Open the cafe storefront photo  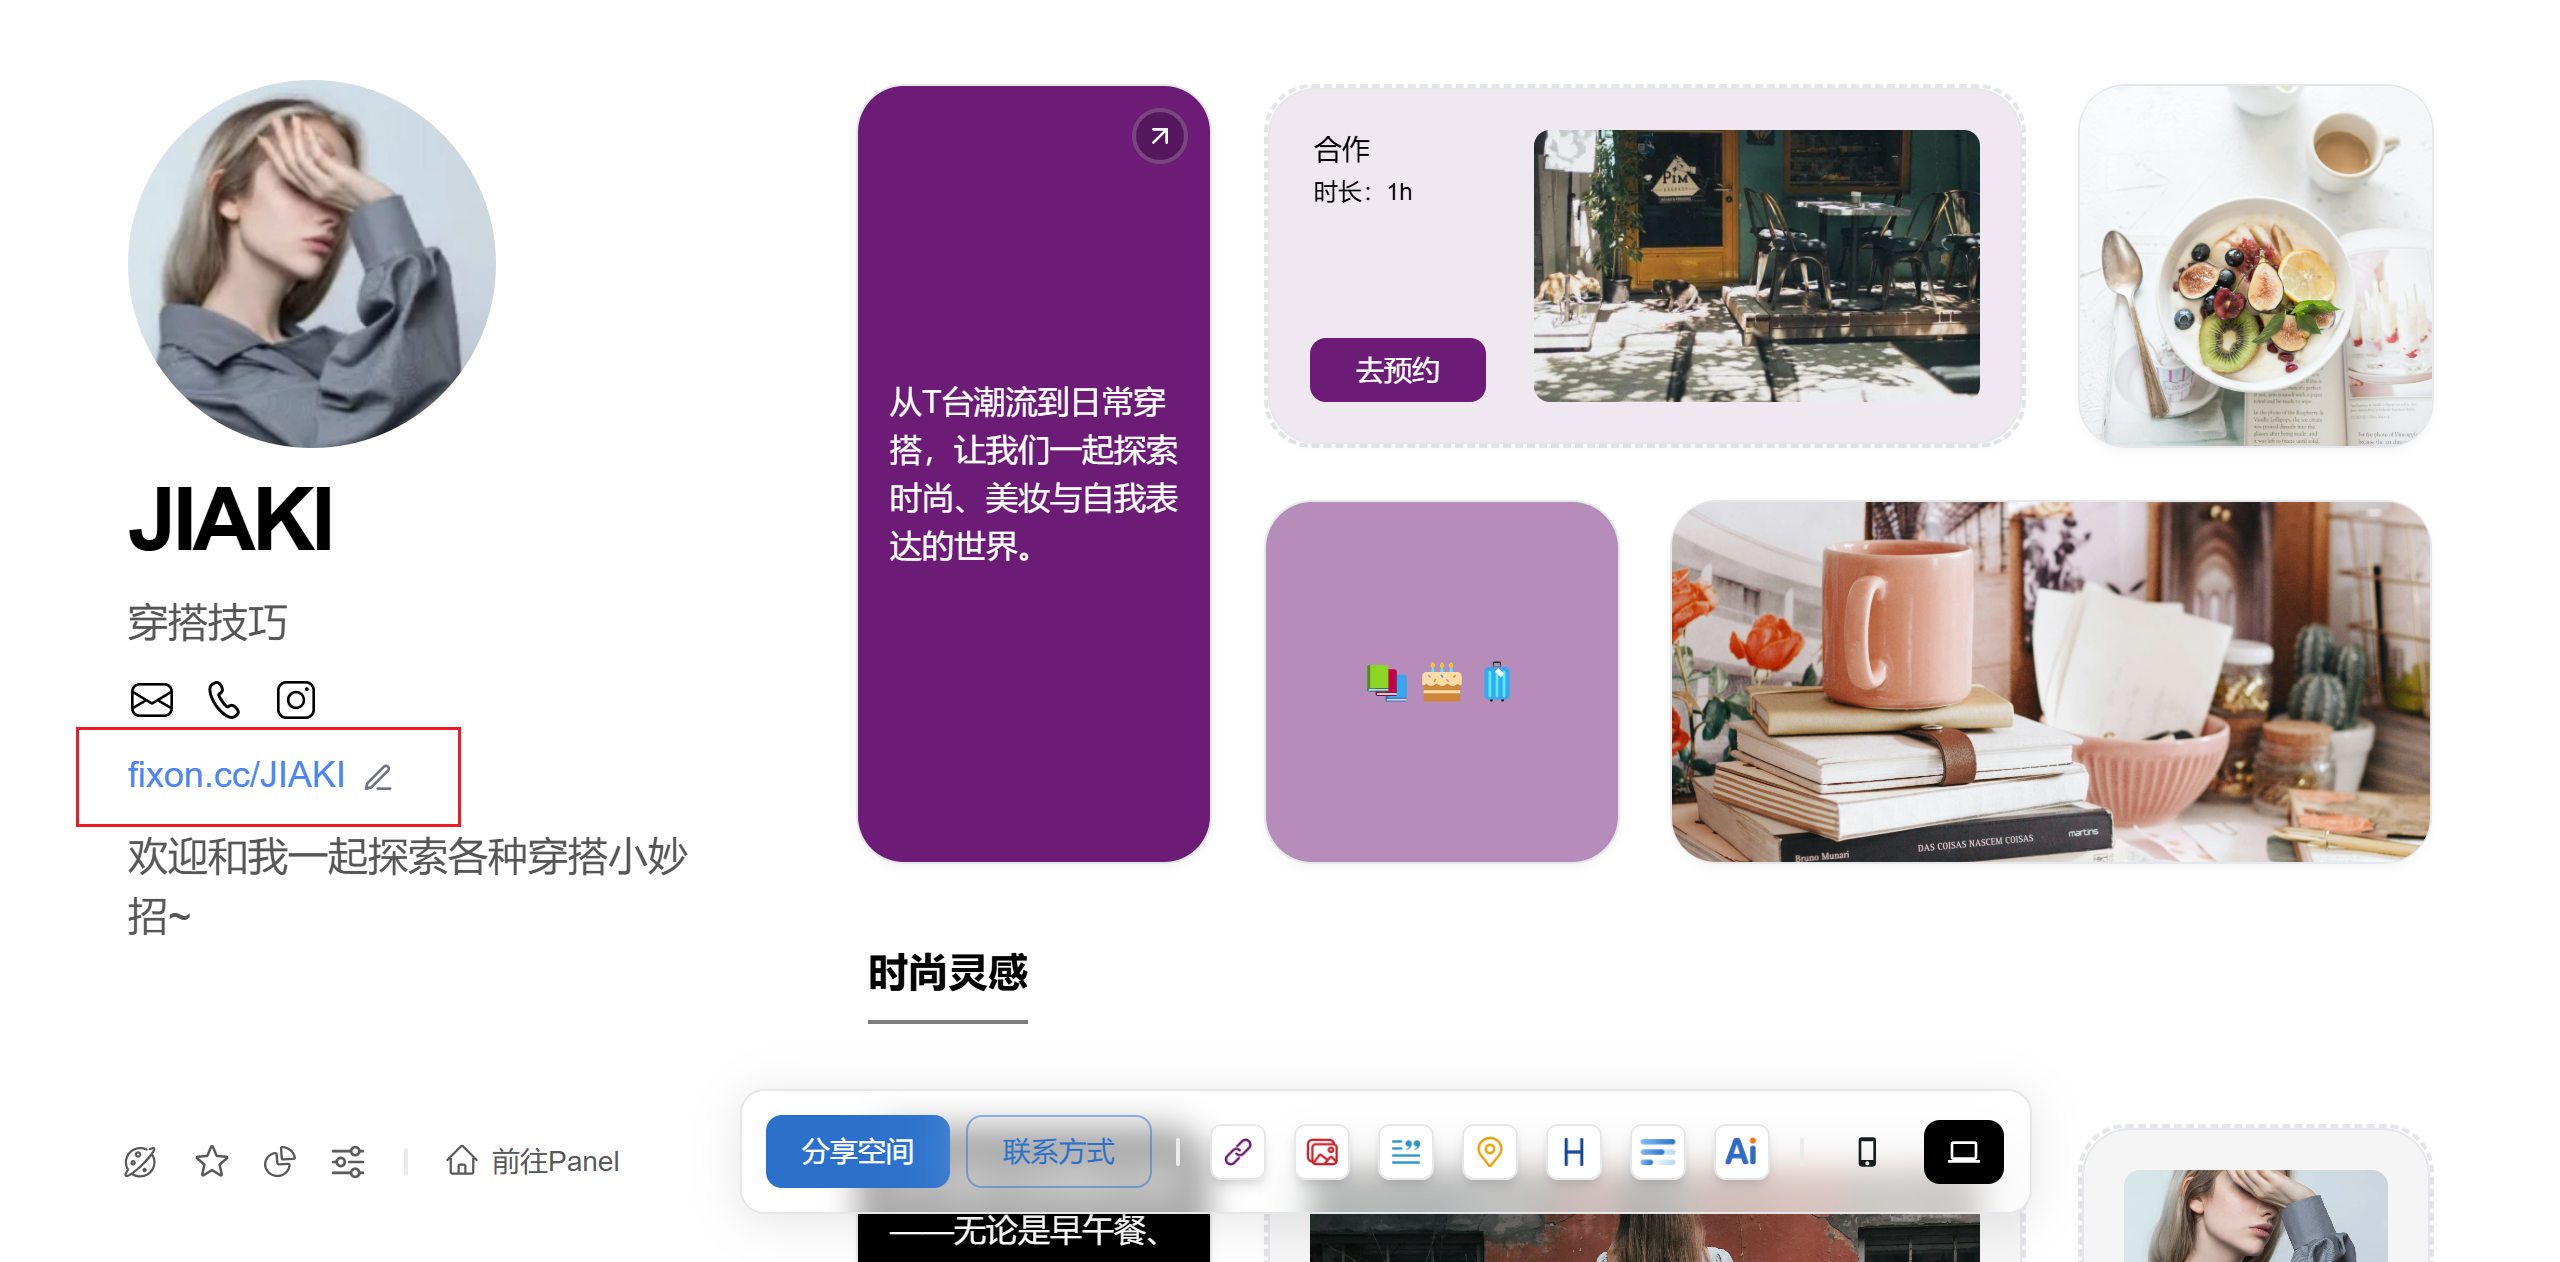pyautogui.click(x=1756, y=266)
